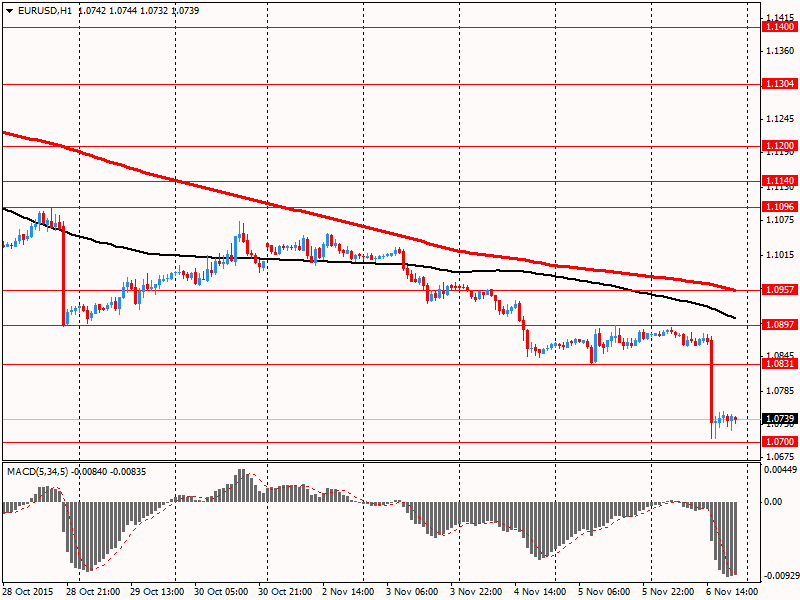Click the EURUSD,H1 symbol title
The width and height of the screenshot is (800, 600).
coord(45,11)
